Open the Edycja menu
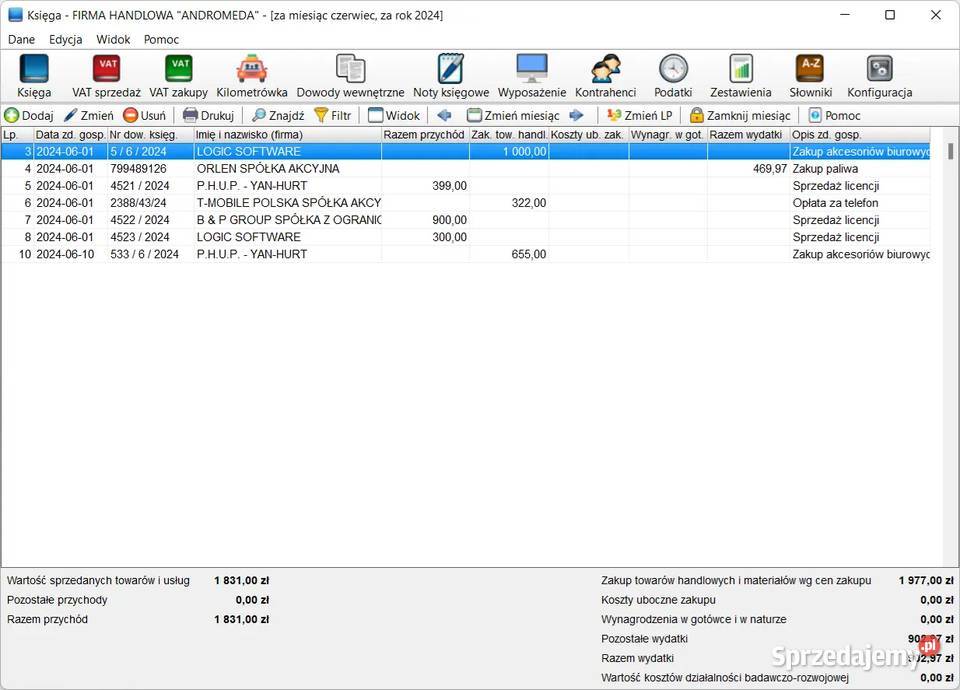The image size is (960, 690). (66, 40)
